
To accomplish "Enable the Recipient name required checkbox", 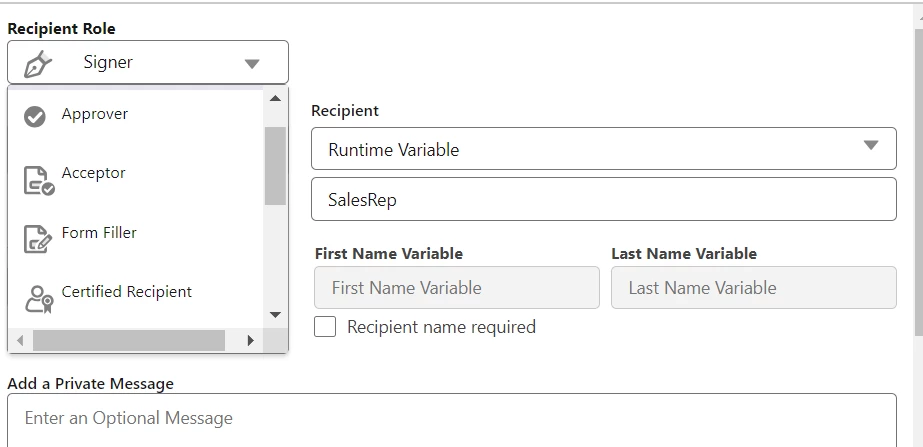I will coord(325,327).
